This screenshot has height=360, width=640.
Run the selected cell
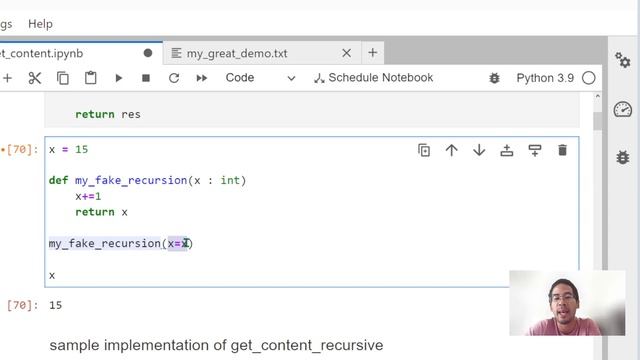[118, 78]
